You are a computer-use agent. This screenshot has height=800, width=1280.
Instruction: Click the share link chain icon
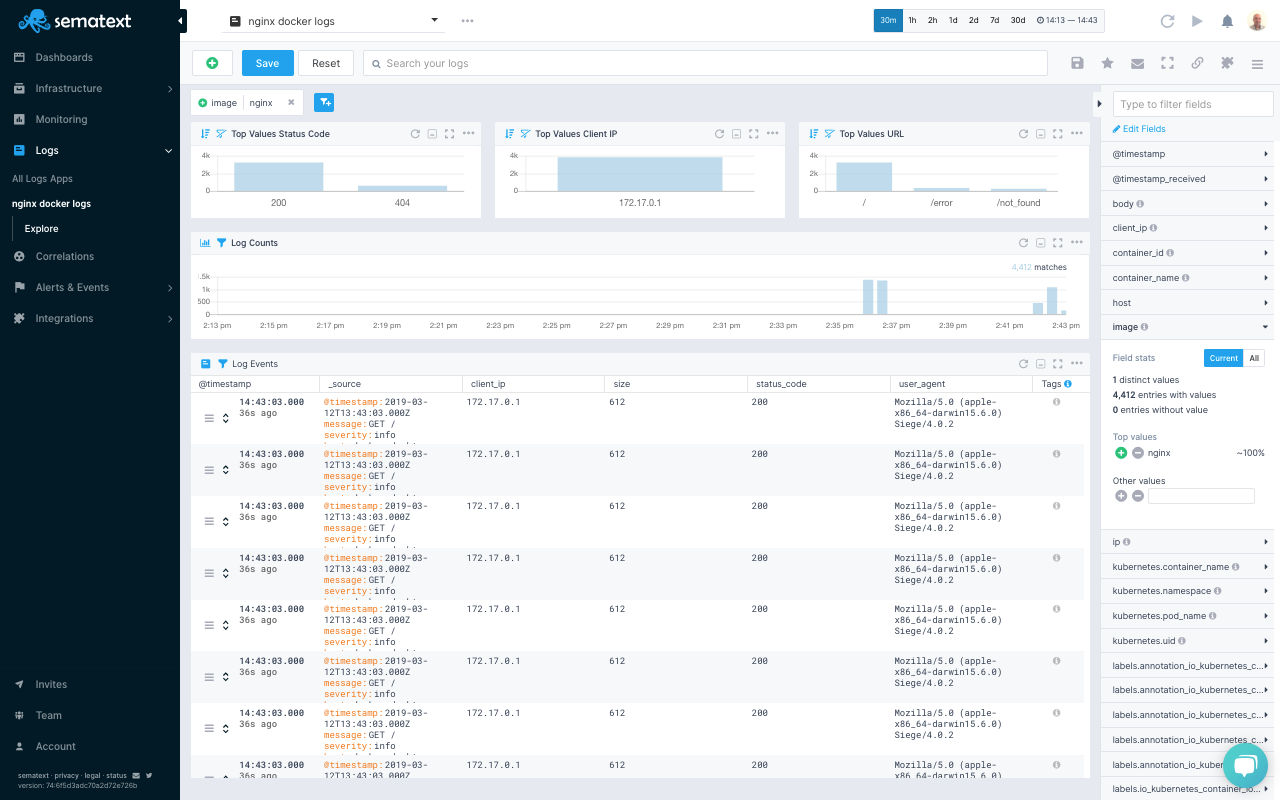(x=1197, y=63)
